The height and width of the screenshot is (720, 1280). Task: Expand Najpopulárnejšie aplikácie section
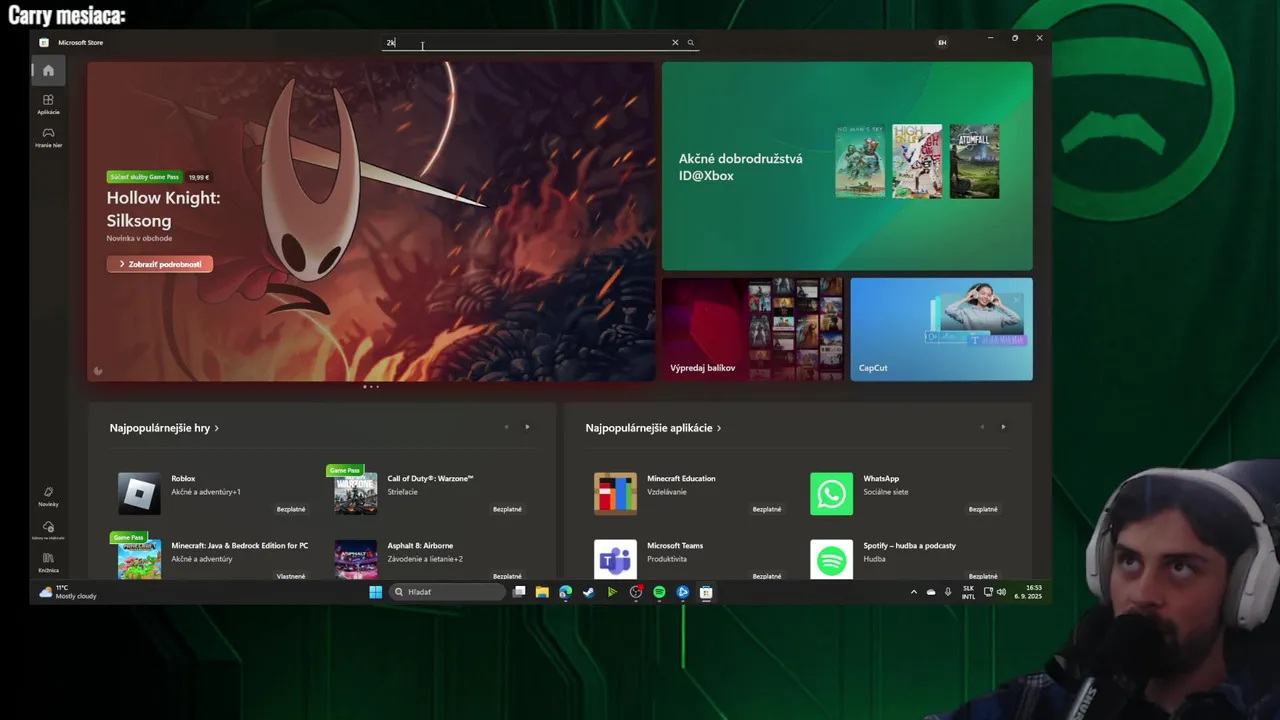pos(653,428)
